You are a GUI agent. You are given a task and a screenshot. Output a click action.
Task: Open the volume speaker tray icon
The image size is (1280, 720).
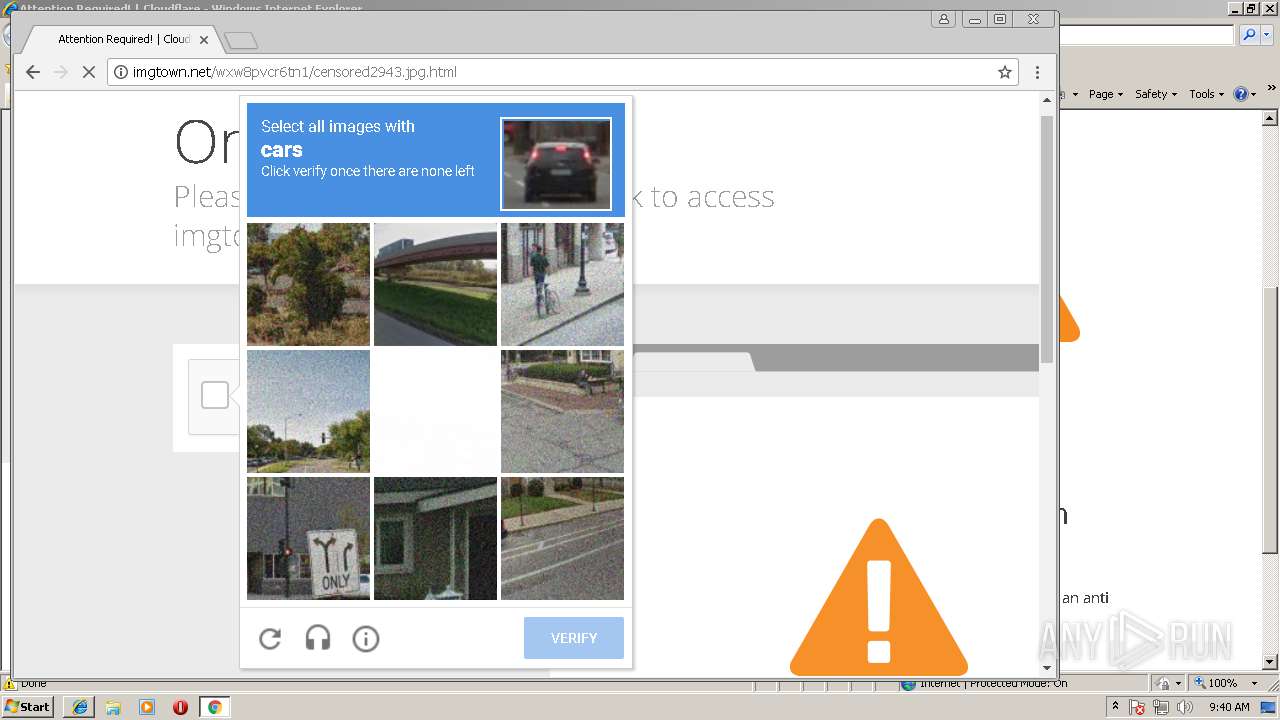(1184, 707)
